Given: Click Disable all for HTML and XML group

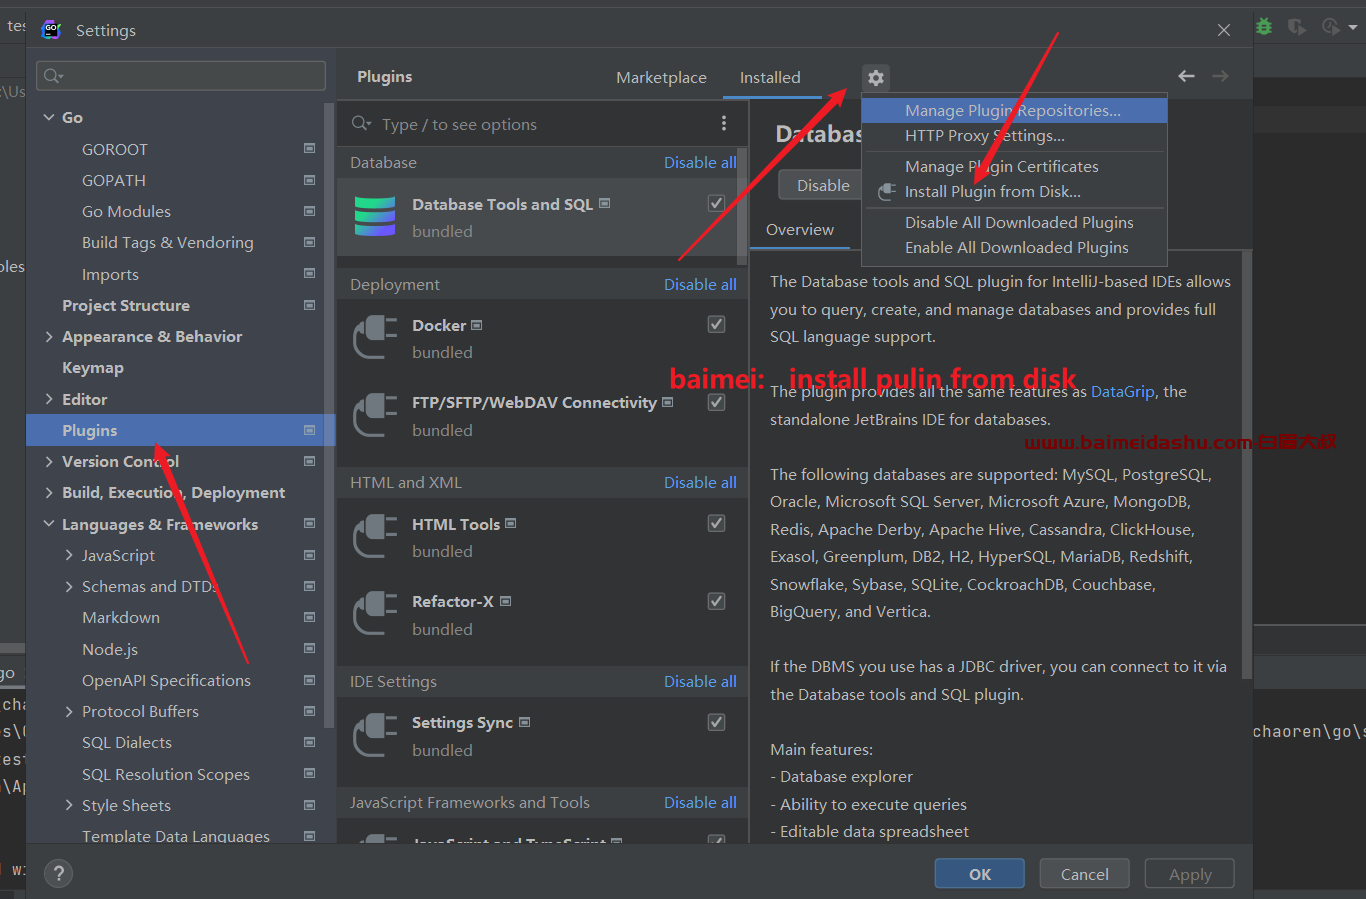Looking at the screenshot, I should pyautogui.click(x=700, y=482).
